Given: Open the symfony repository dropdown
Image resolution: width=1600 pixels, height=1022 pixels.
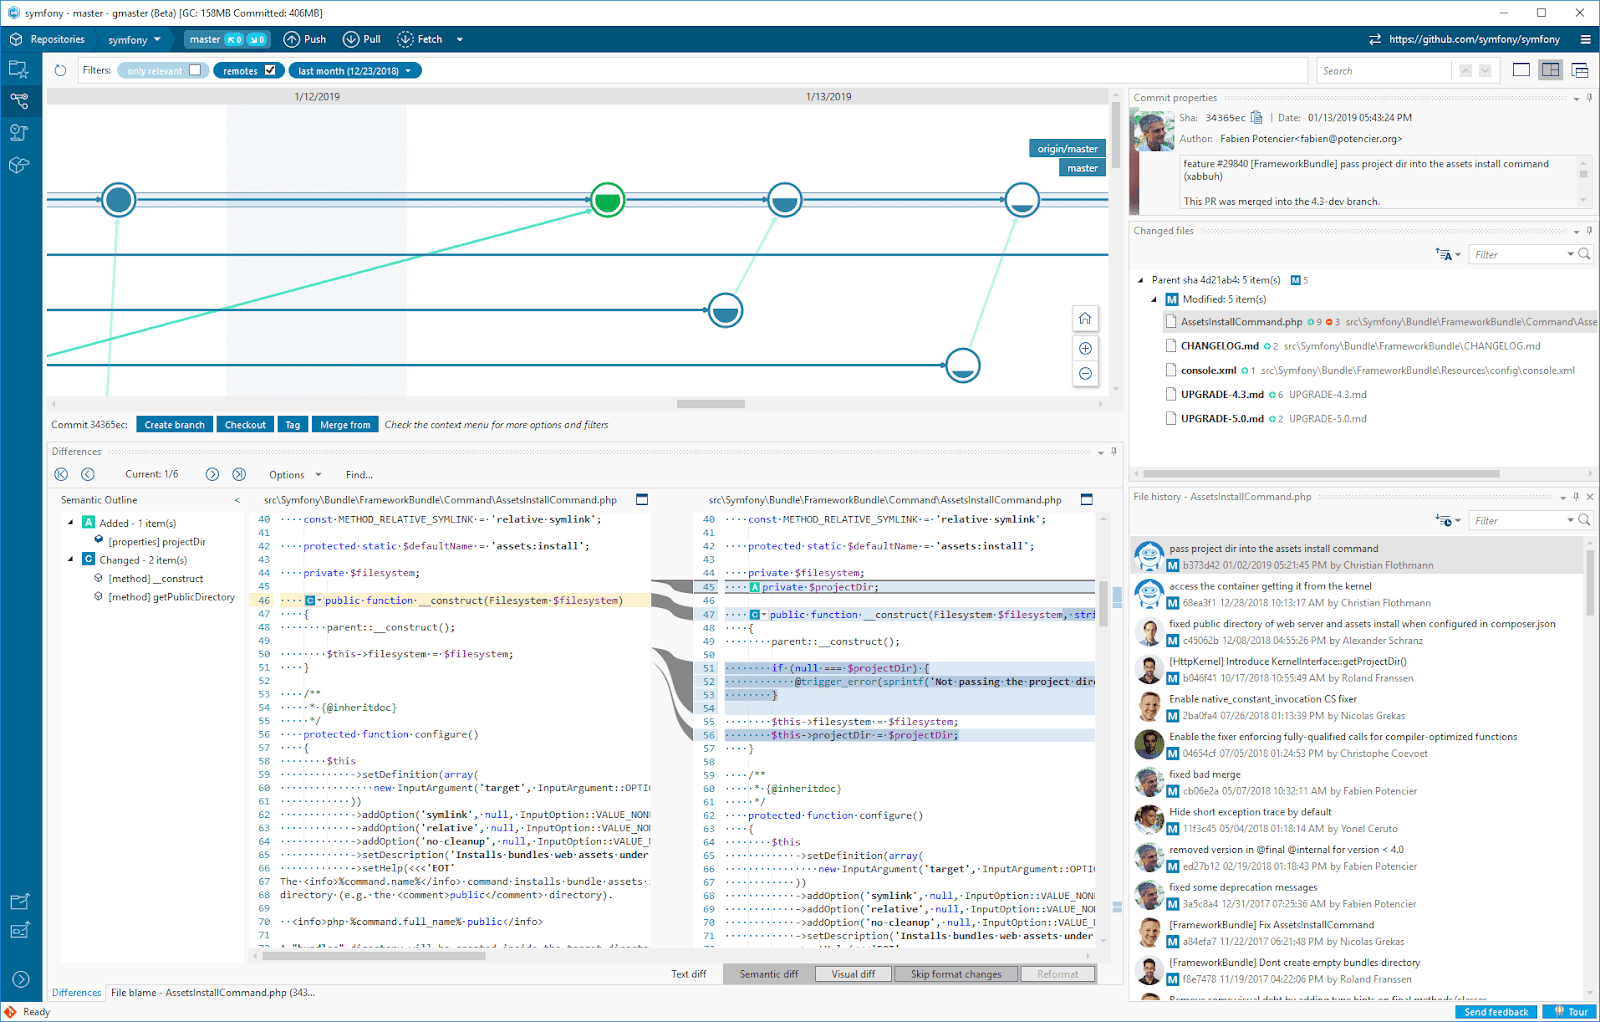Looking at the screenshot, I should pyautogui.click(x=134, y=40).
